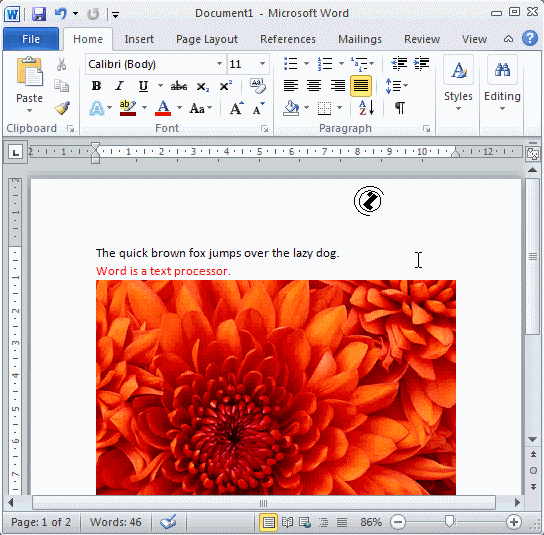Click the Cut scissors icon
This screenshot has width=544, height=535.
tap(61, 64)
